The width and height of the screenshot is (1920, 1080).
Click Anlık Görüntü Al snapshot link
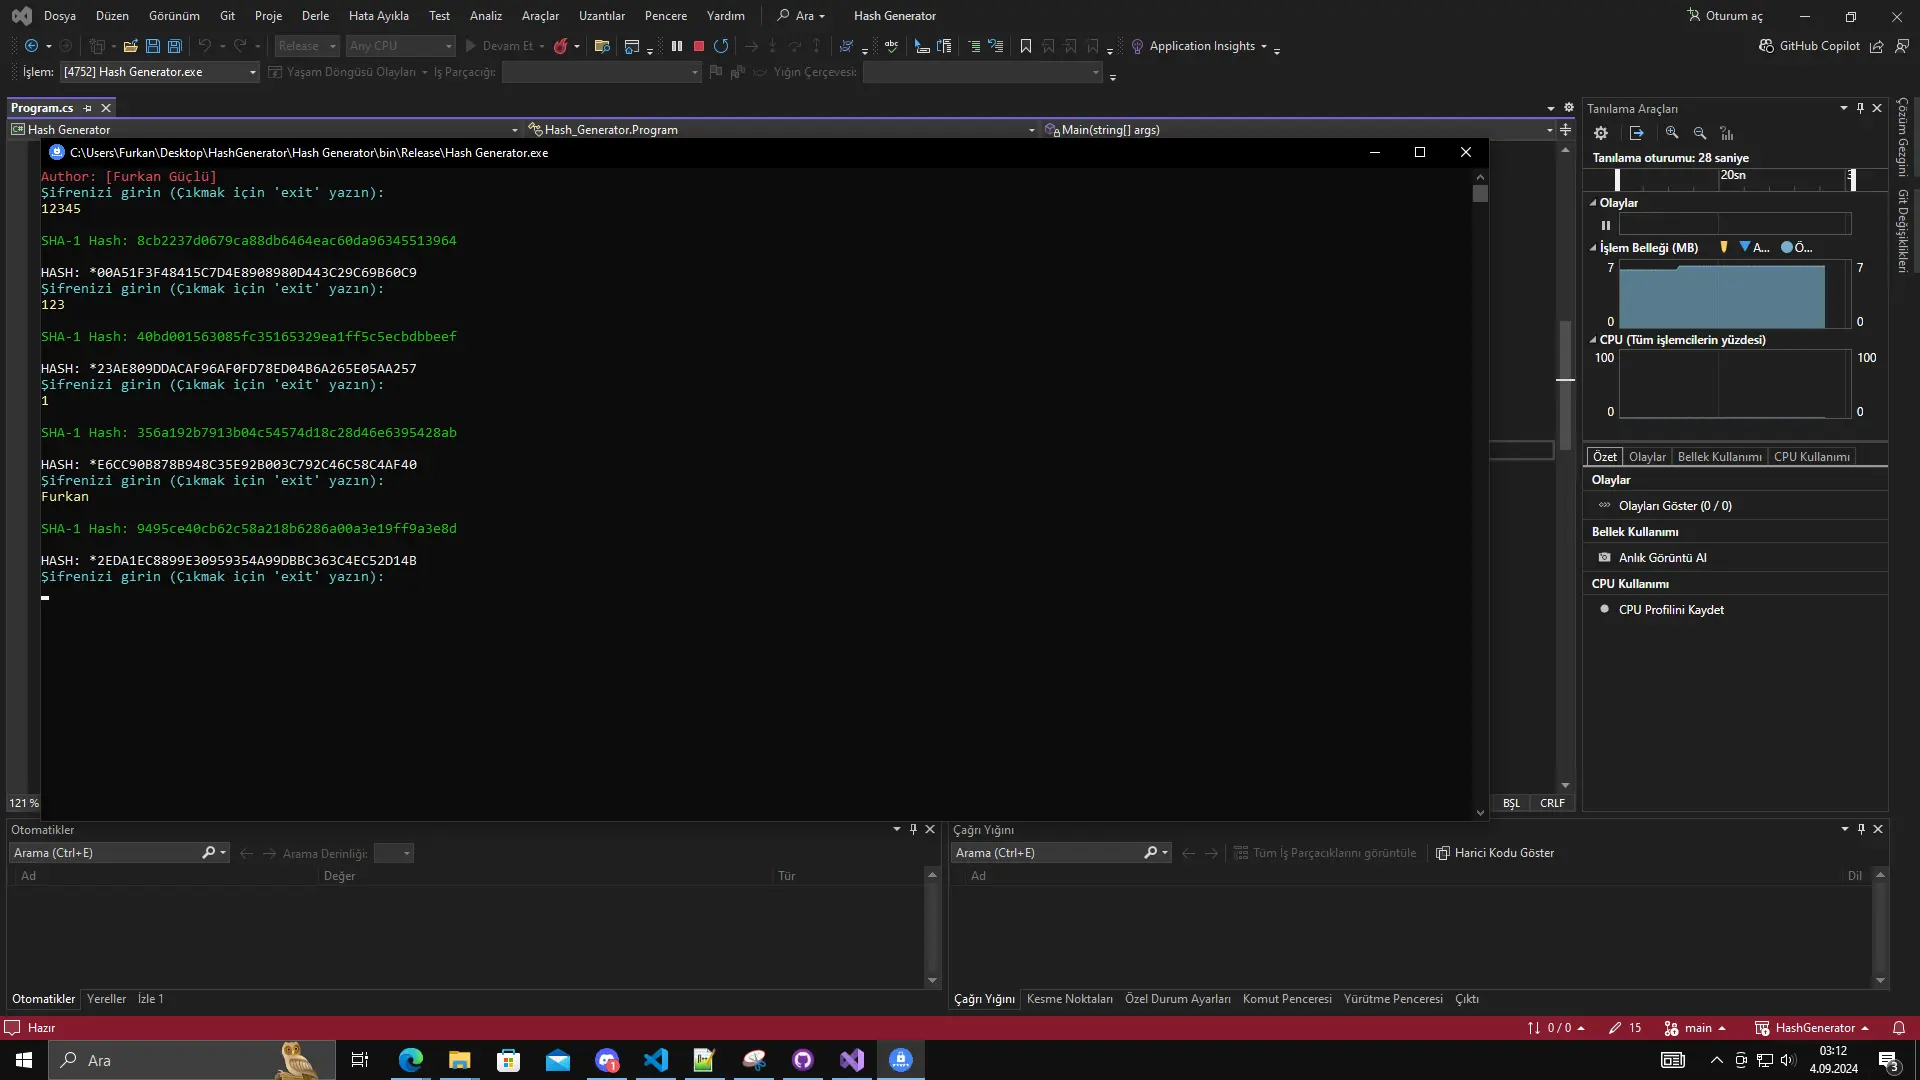click(1662, 558)
